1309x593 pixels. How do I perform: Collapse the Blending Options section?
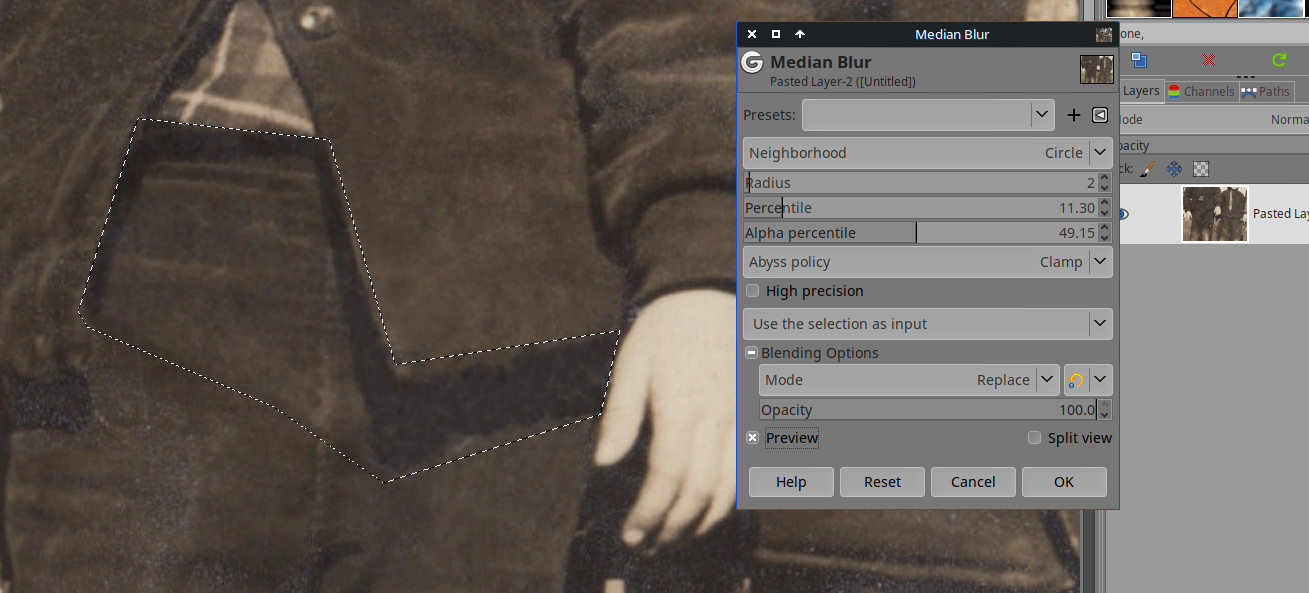tap(751, 353)
